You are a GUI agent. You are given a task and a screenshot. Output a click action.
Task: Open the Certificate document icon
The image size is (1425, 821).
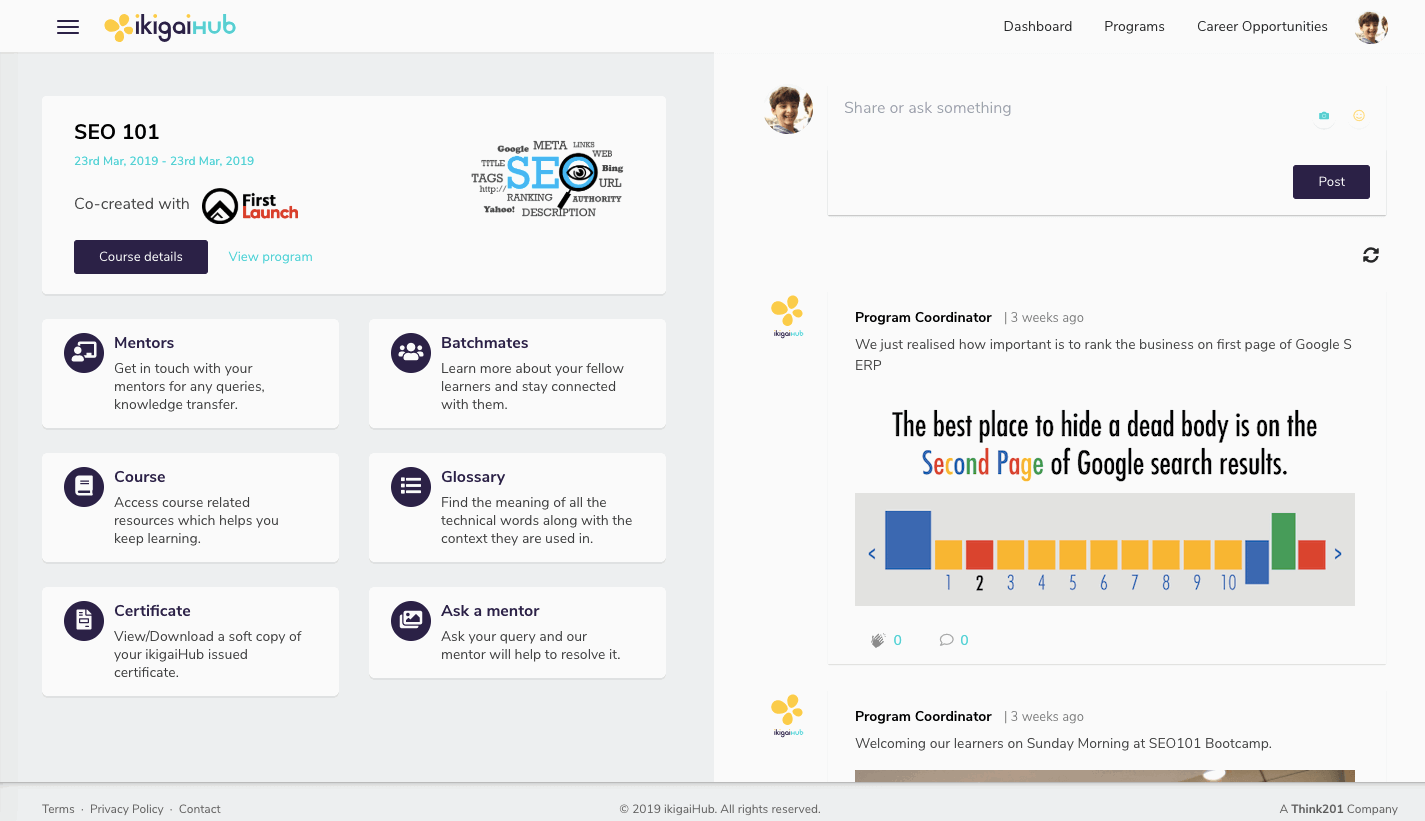coord(84,621)
